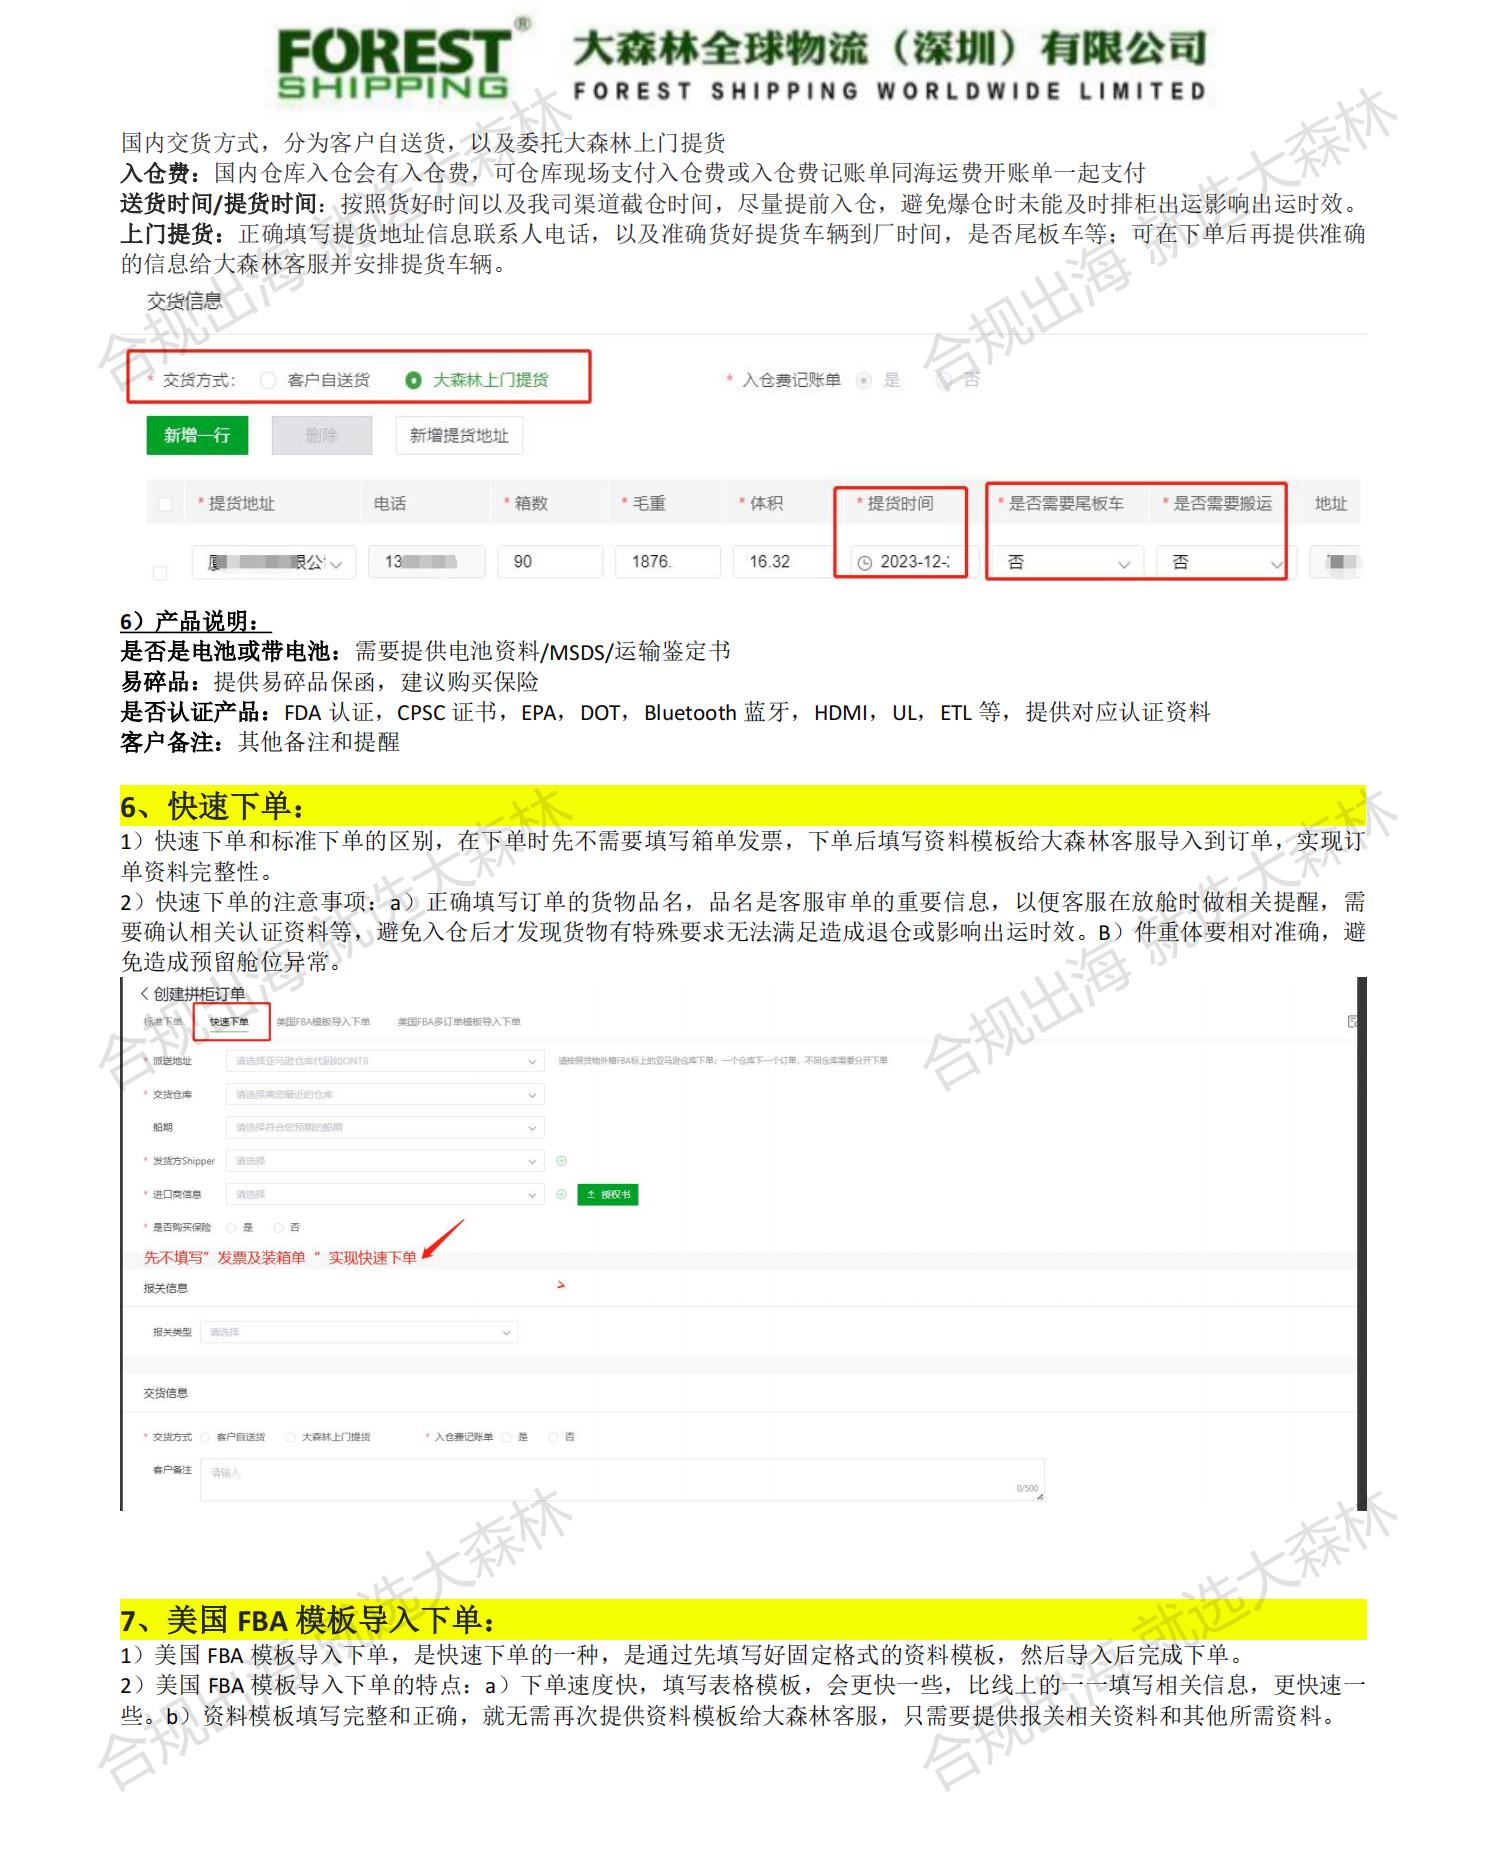
Task: Expand the 是否需要搬运 dropdown
Action: (x=1222, y=563)
